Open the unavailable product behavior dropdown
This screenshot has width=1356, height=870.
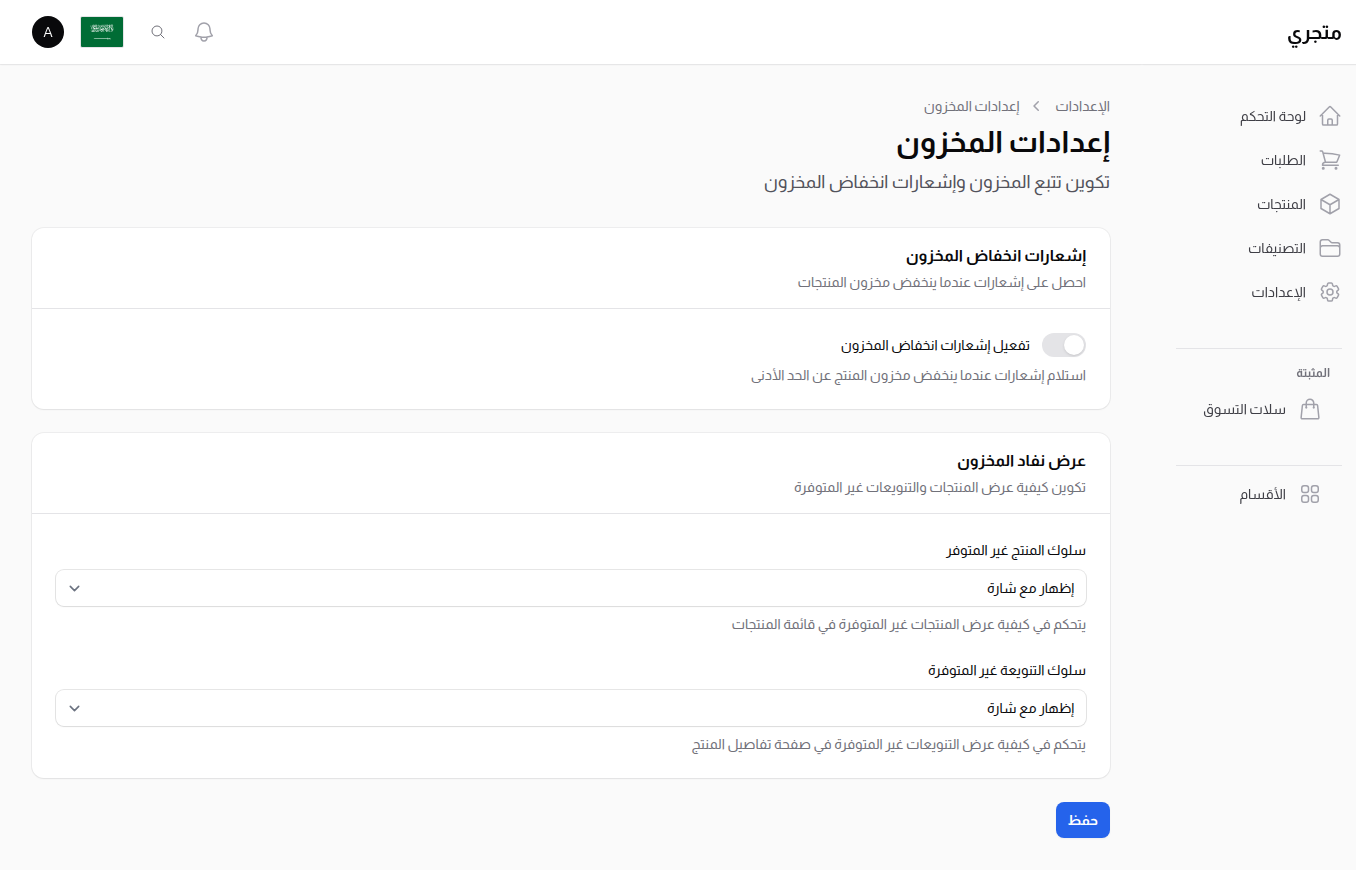[x=571, y=588]
